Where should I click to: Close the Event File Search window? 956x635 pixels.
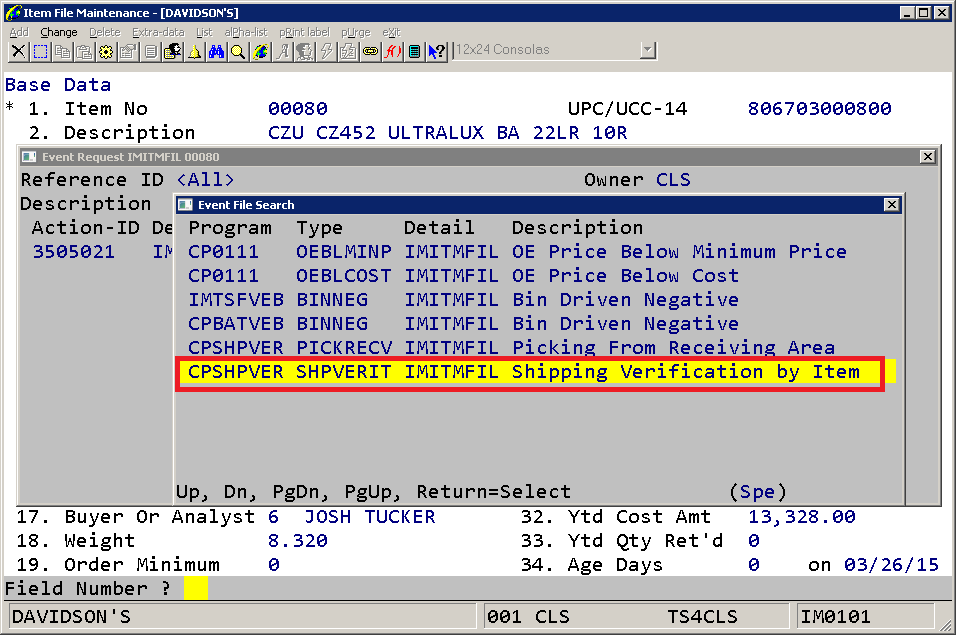891,205
